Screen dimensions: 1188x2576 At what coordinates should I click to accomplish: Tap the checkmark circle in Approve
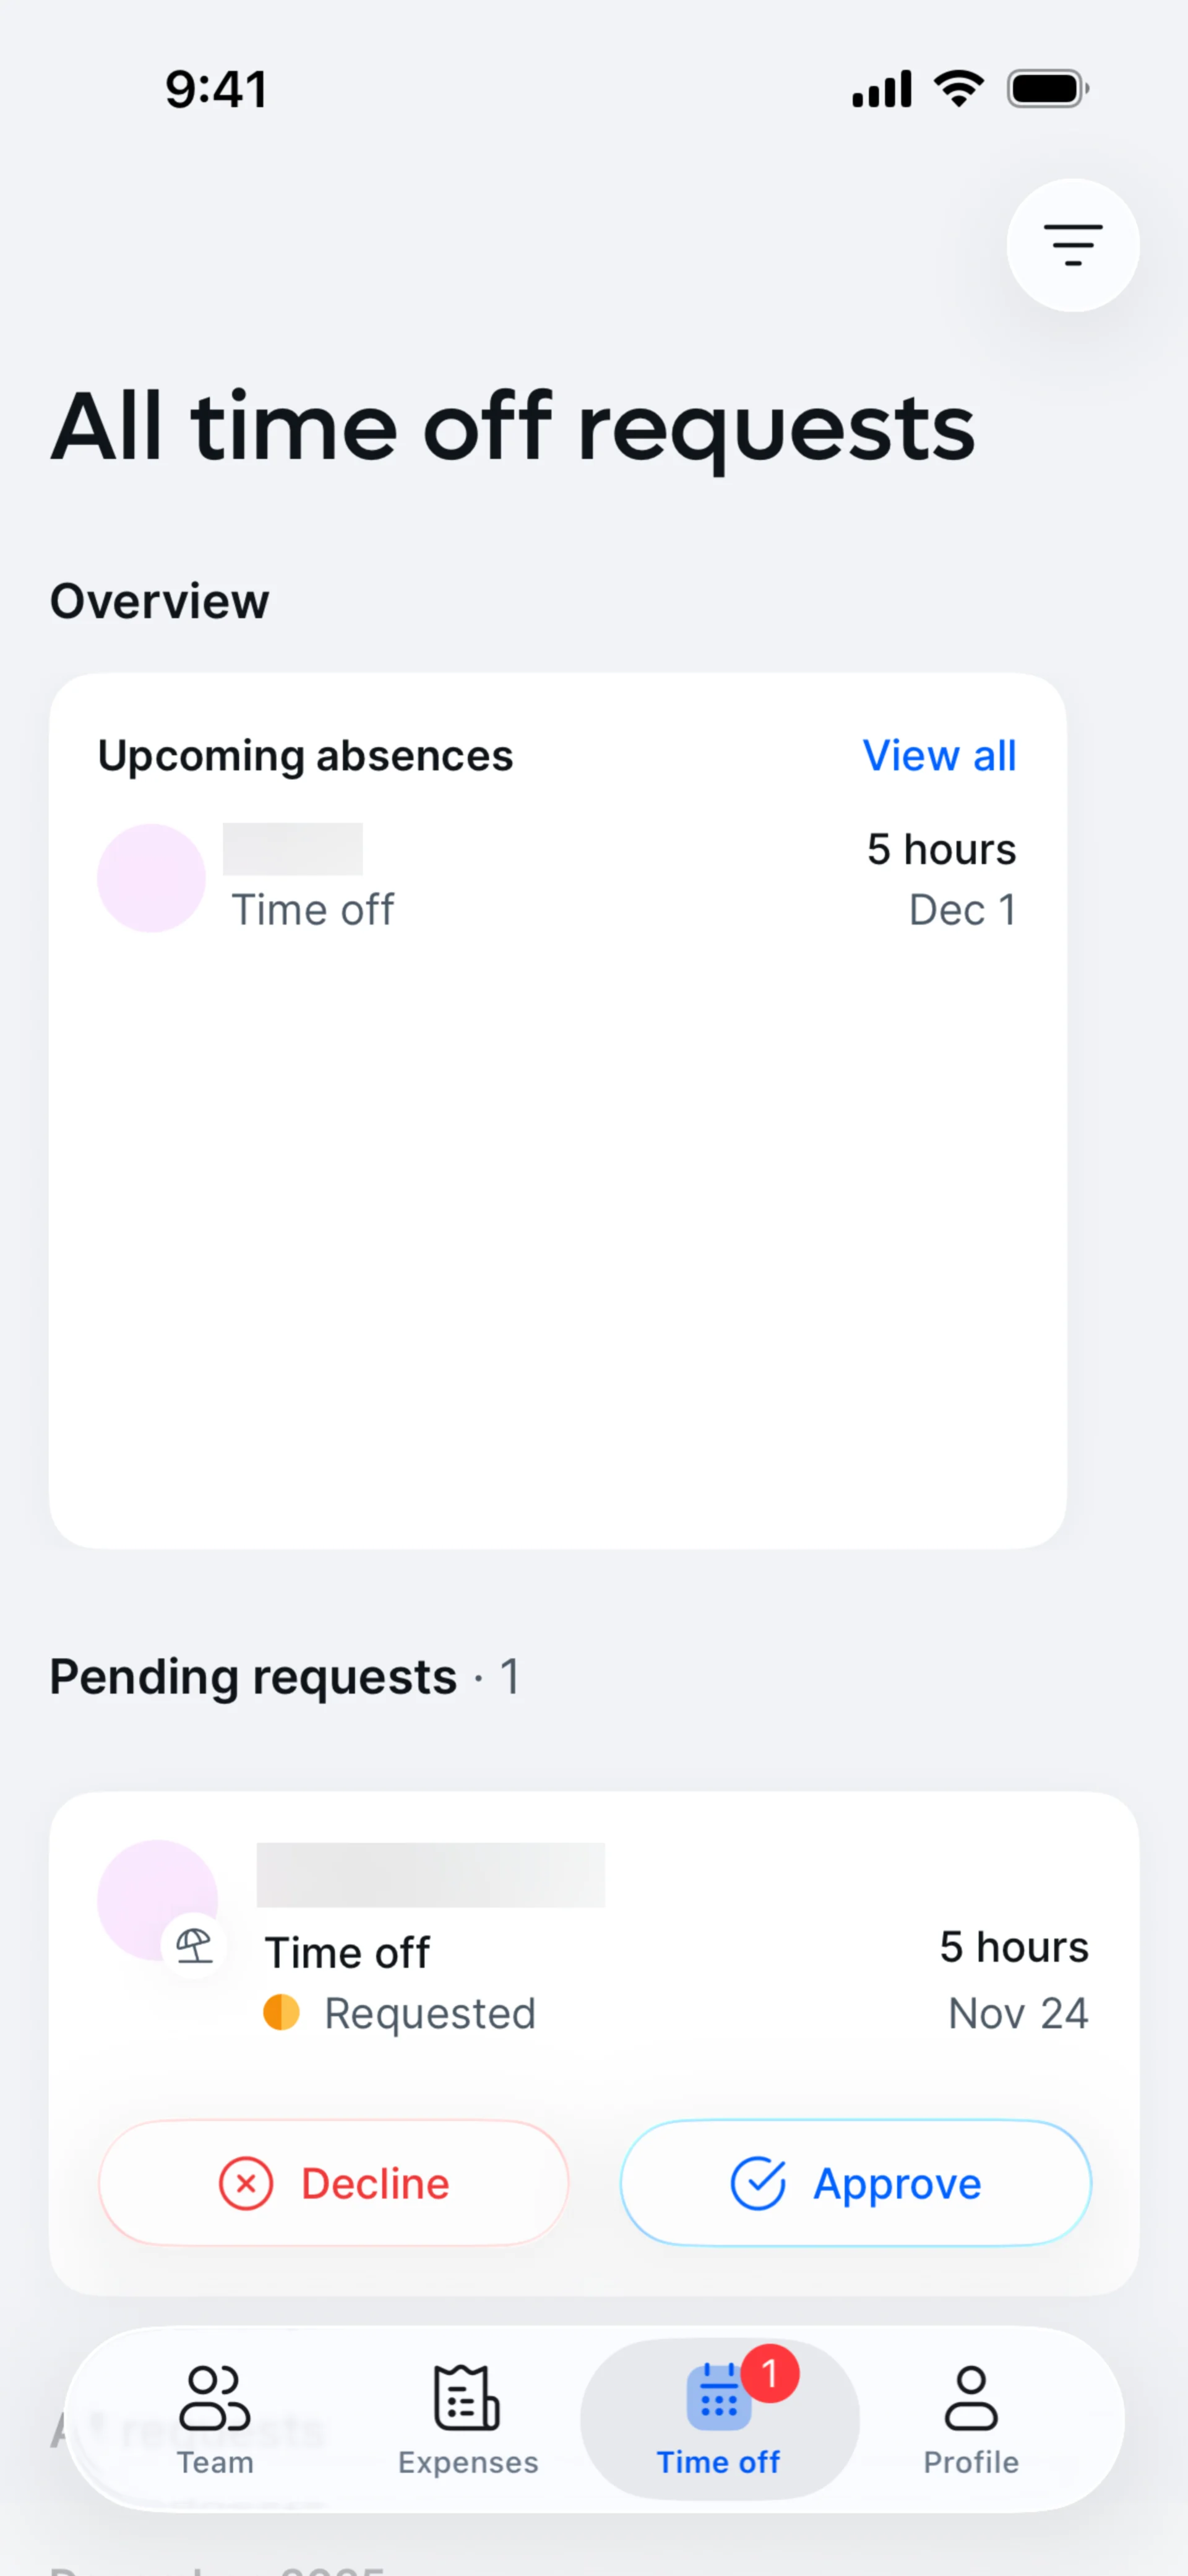coord(758,2183)
